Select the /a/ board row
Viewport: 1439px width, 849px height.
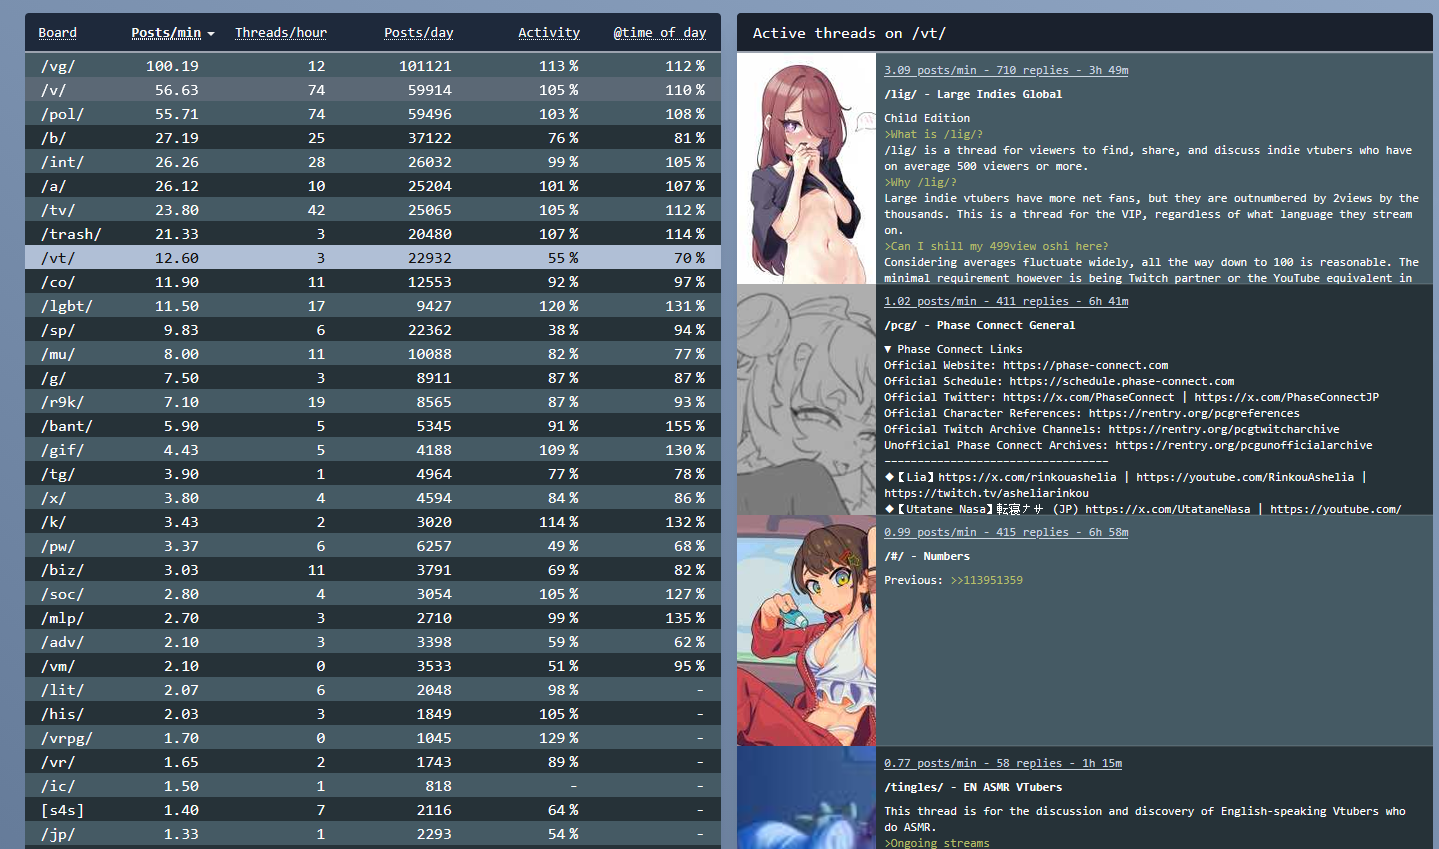373,186
